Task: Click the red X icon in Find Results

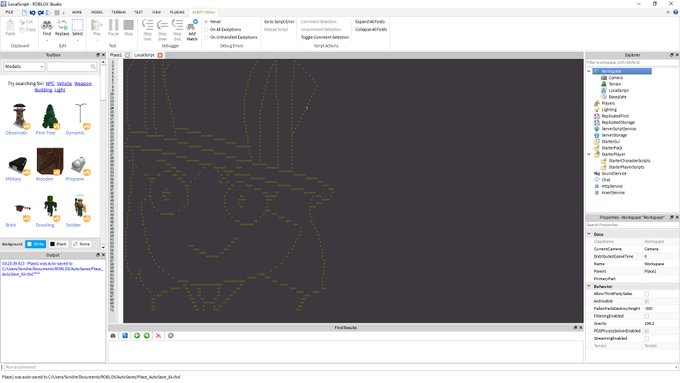Action: pyautogui.click(x=158, y=336)
